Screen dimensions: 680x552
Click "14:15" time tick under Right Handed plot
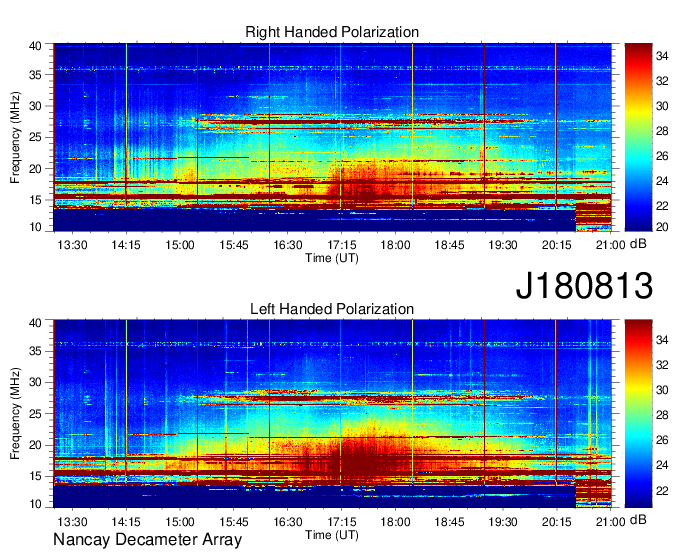126,245
